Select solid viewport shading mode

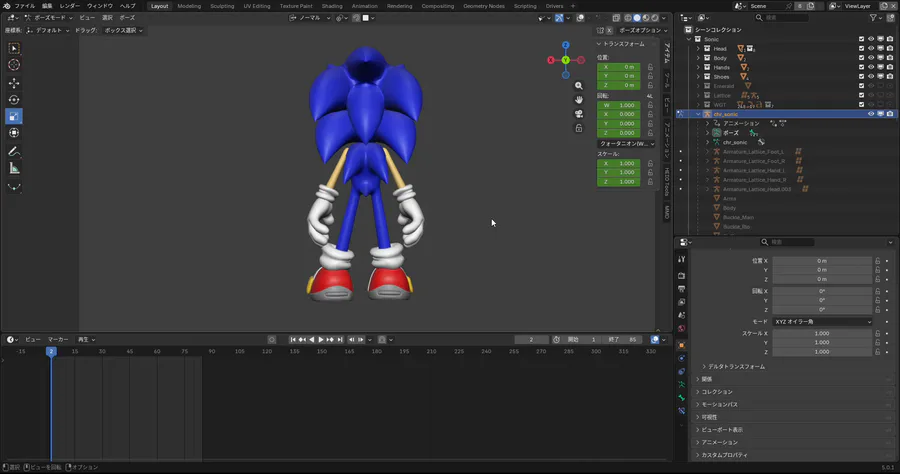coord(637,18)
